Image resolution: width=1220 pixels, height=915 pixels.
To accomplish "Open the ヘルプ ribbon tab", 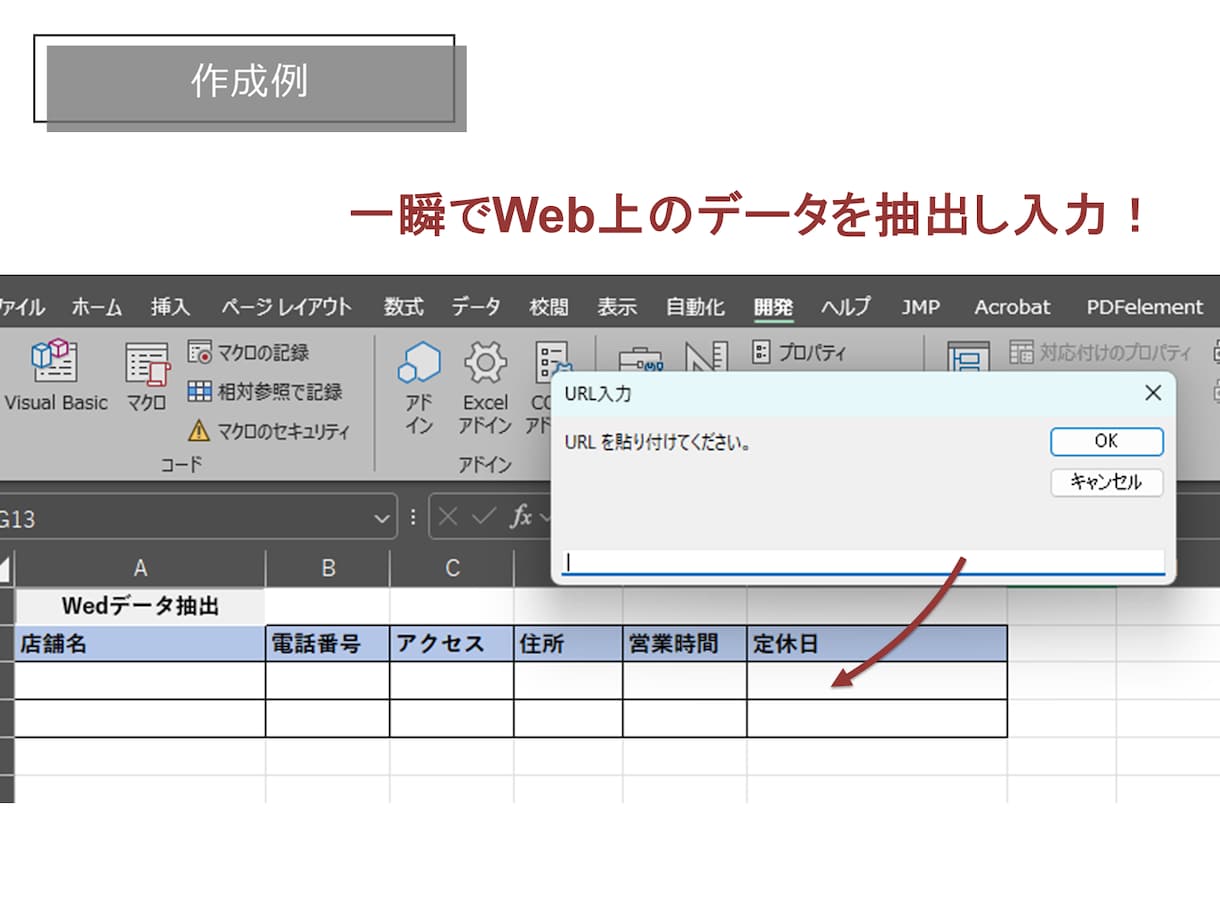I will [846, 307].
